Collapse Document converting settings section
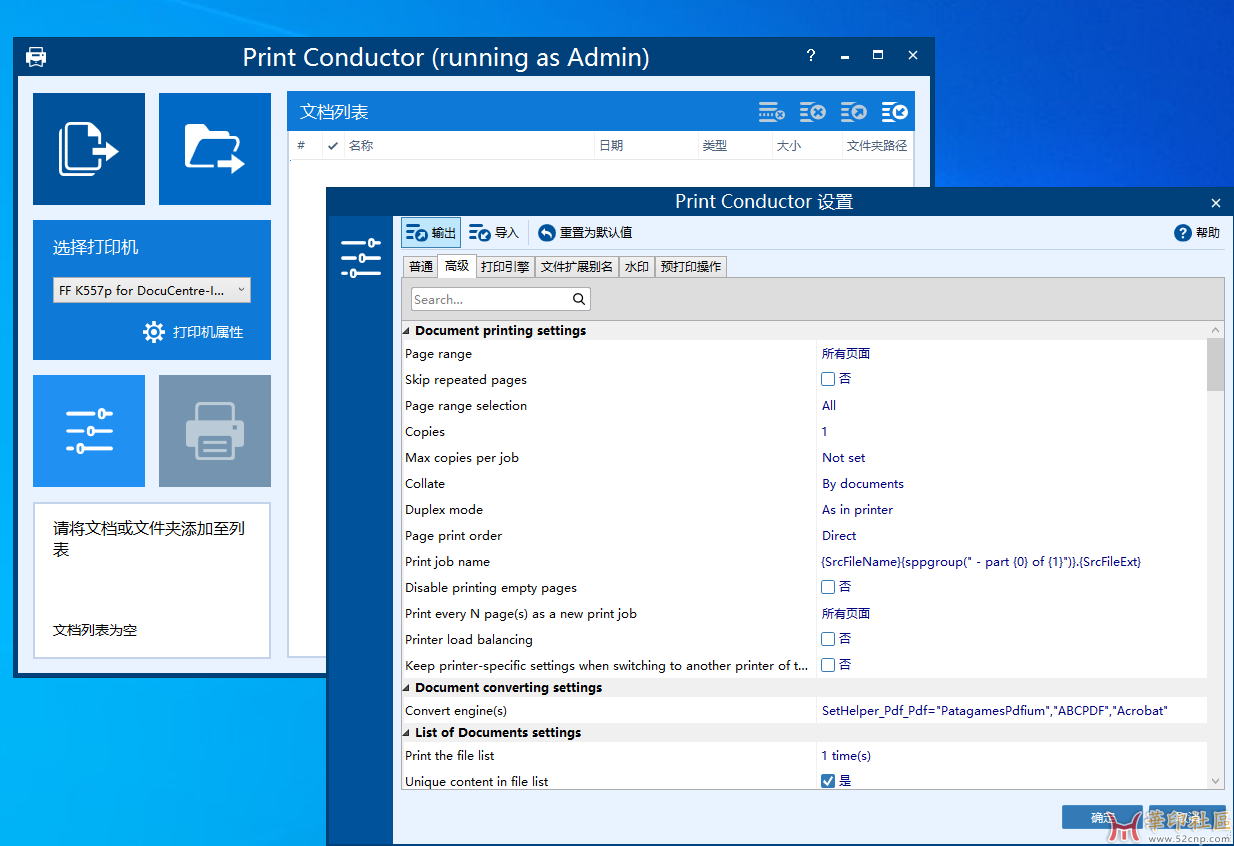1234x846 pixels. [x=407, y=688]
